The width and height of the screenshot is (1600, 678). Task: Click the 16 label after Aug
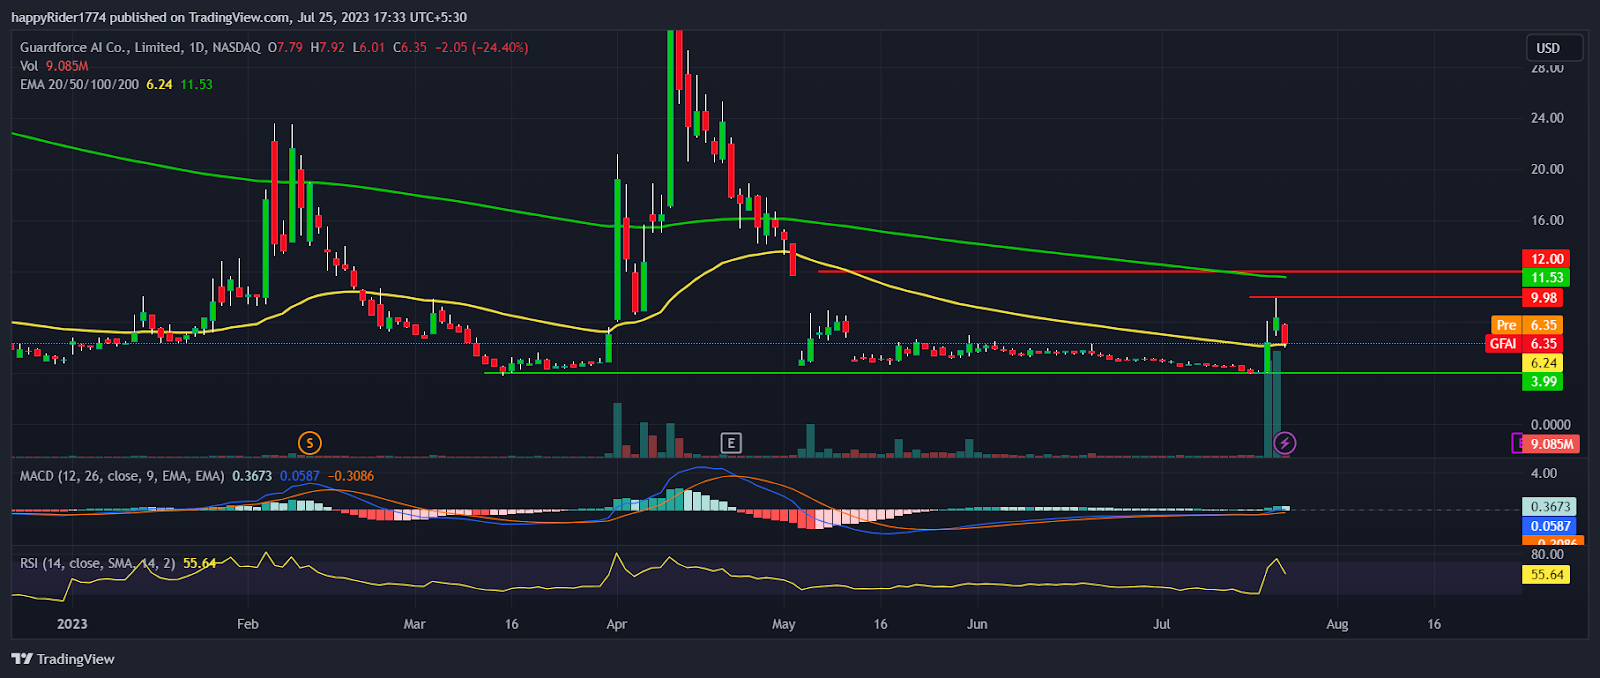pyautogui.click(x=1434, y=624)
